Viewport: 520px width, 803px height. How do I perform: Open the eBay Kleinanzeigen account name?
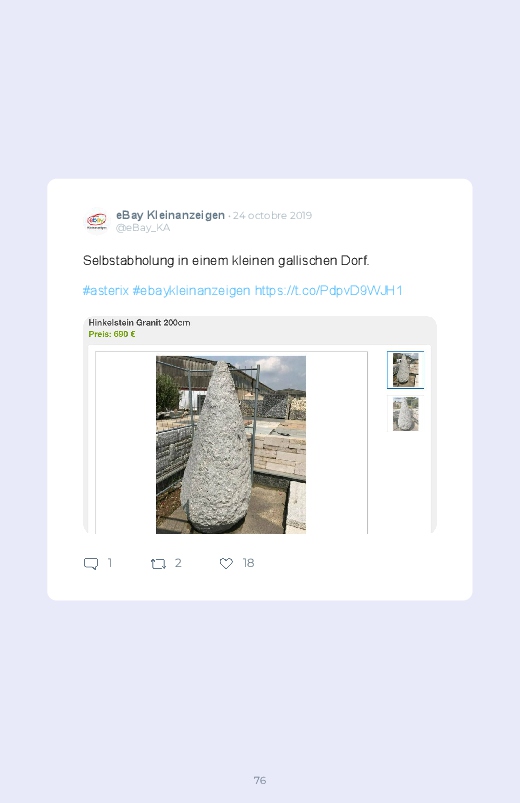170,215
